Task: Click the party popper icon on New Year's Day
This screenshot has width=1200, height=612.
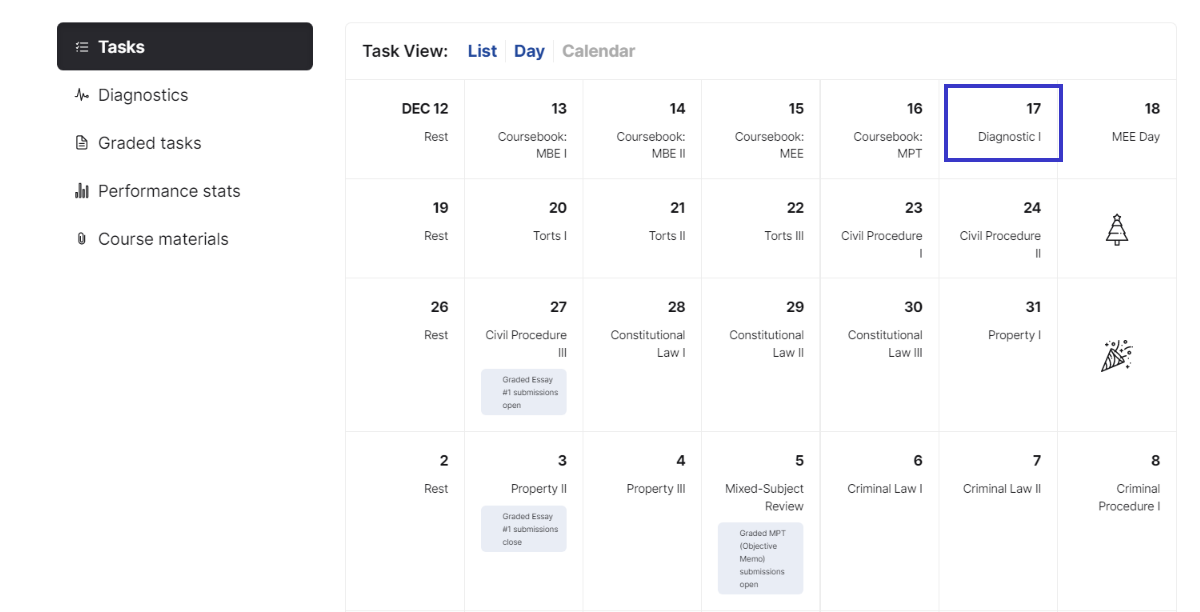Action: tap(1116, 355)
